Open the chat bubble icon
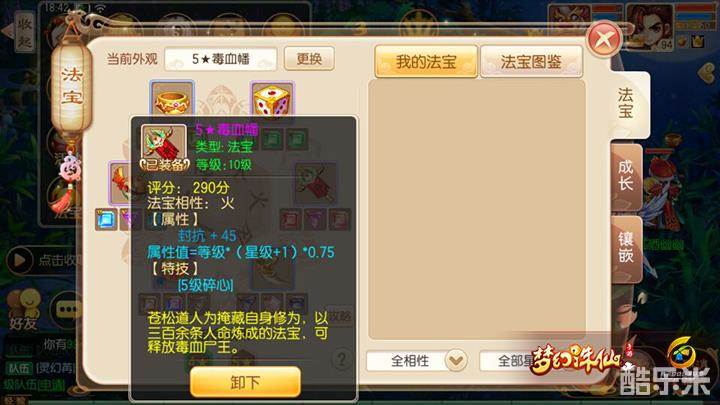The width and height of the screenshot is (720, 405). click(x=67, y=309)
